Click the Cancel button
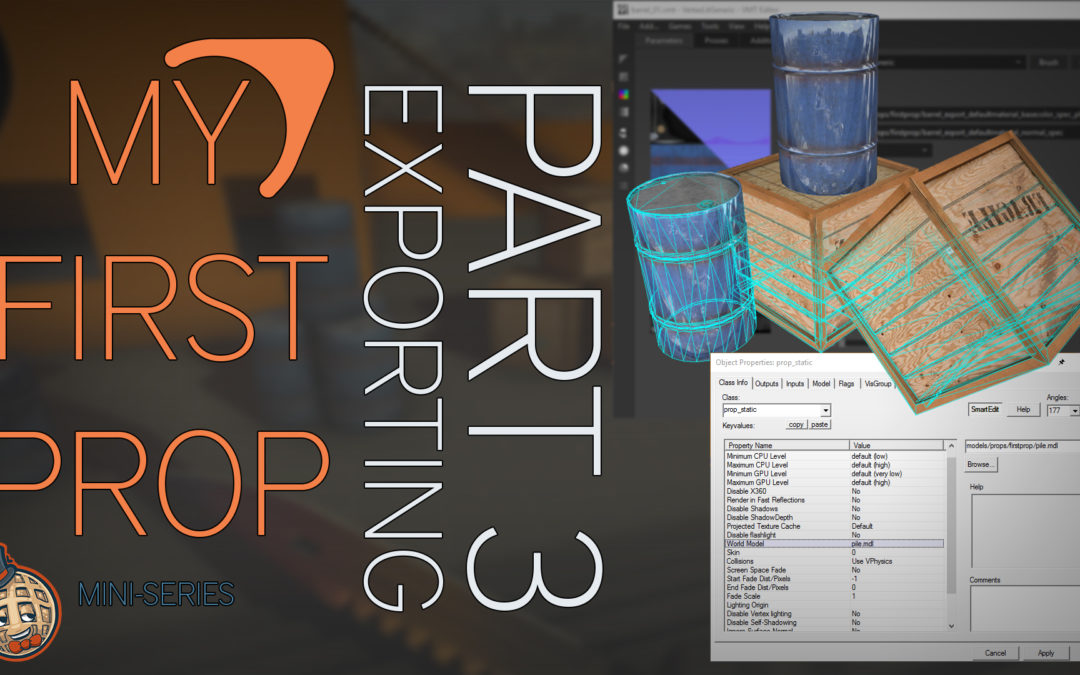Screen dimensions: 1080x675 click(x=995, y=653)
